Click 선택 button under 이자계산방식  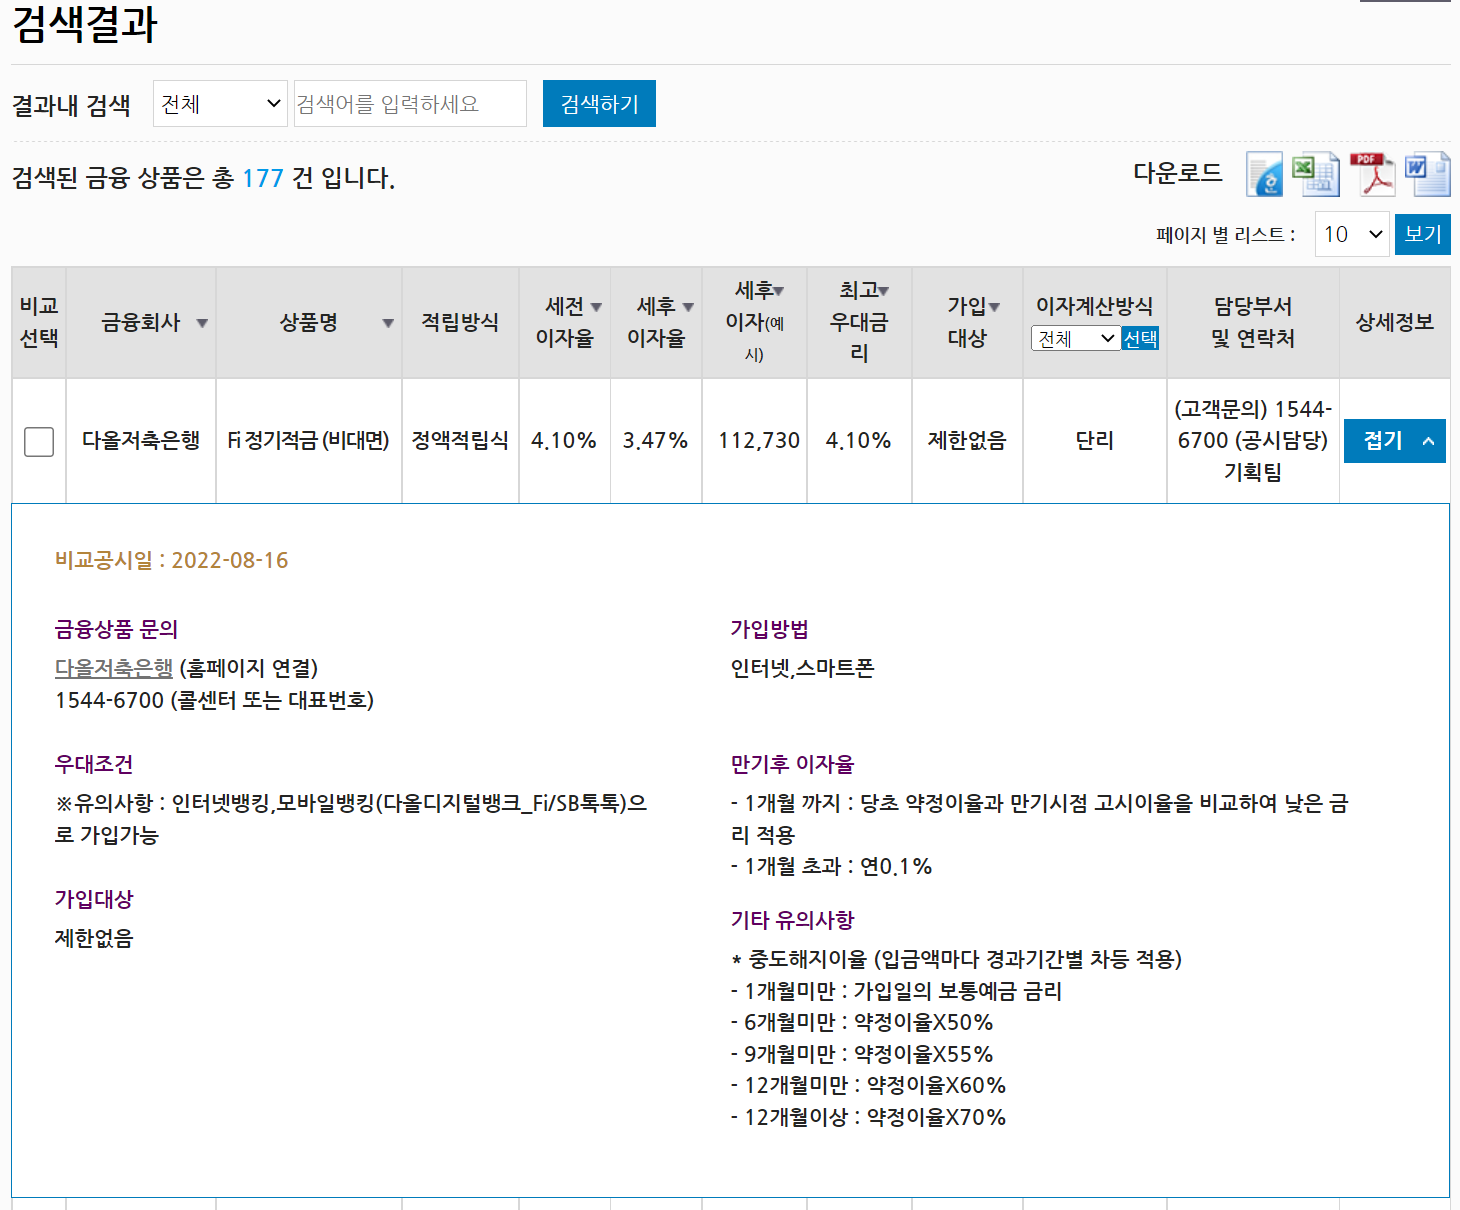[x=1140, y=339]
